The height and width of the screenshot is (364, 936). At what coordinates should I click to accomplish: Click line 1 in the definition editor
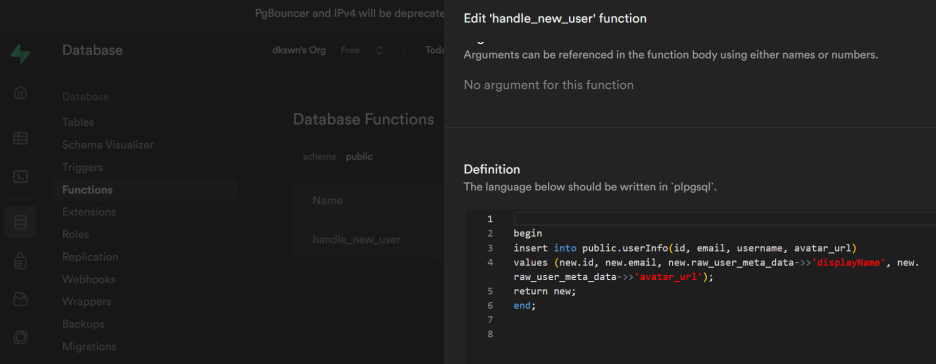(x=724, y=219)
